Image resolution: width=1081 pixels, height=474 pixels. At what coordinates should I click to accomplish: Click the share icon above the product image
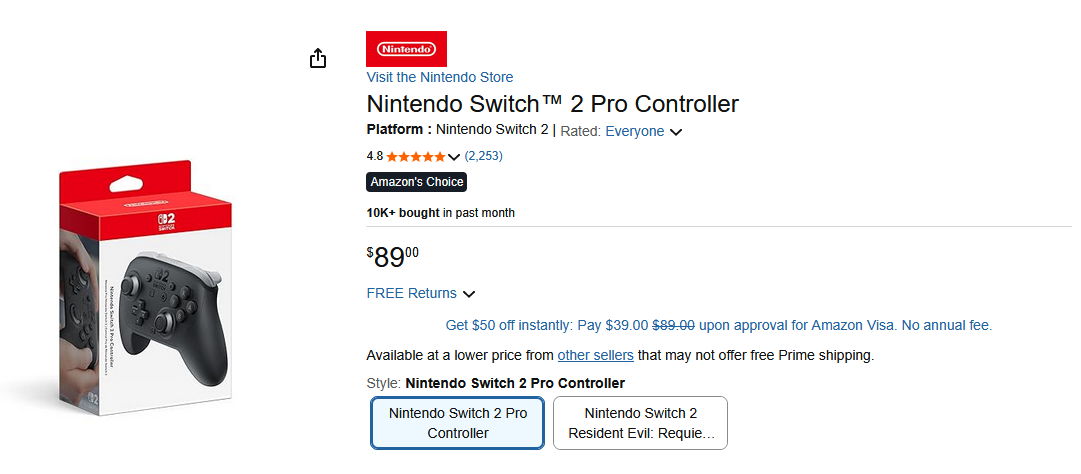coord(318,59)
